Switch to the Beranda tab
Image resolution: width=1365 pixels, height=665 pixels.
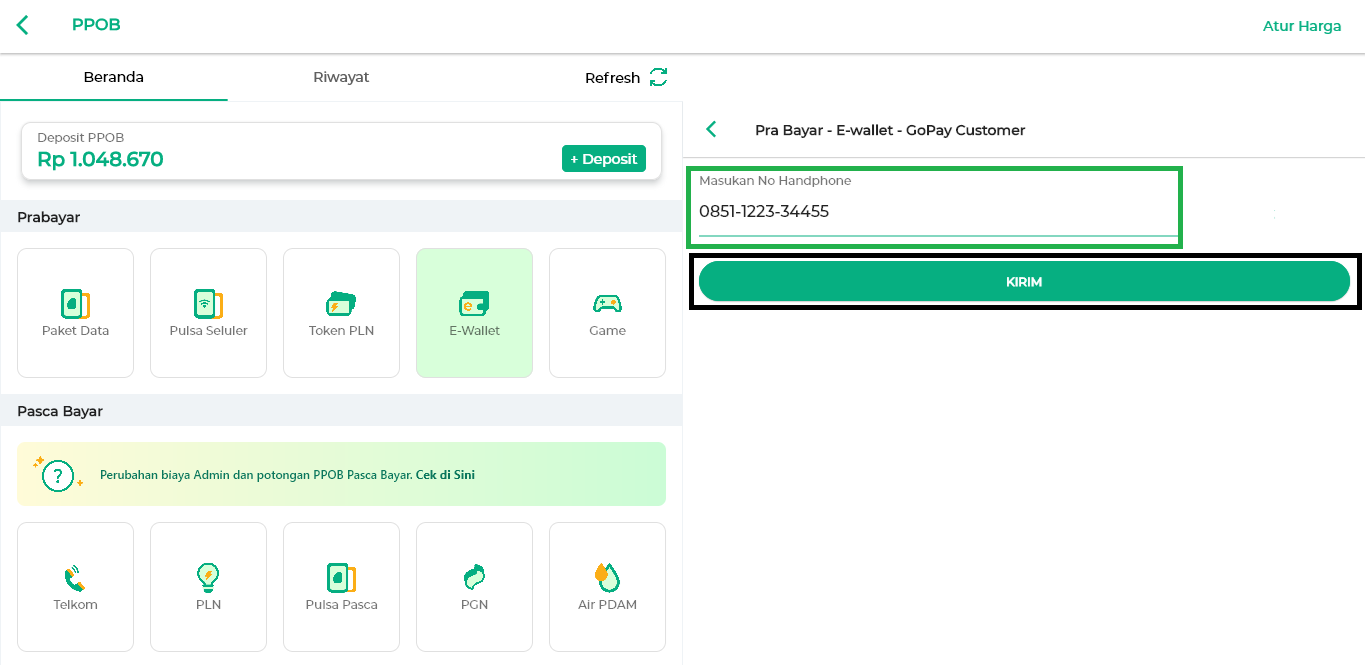click(x=113, y=77)
